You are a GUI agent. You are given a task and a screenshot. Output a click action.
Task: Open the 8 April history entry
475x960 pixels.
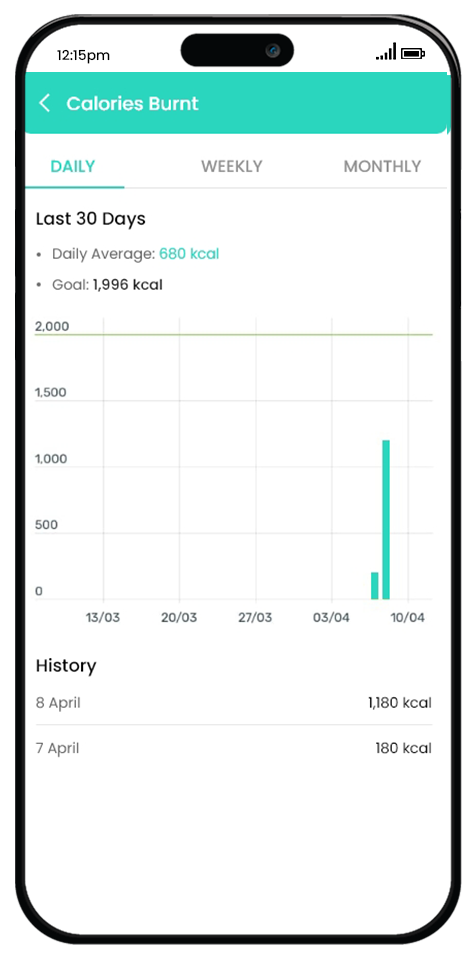pos(234,703)
